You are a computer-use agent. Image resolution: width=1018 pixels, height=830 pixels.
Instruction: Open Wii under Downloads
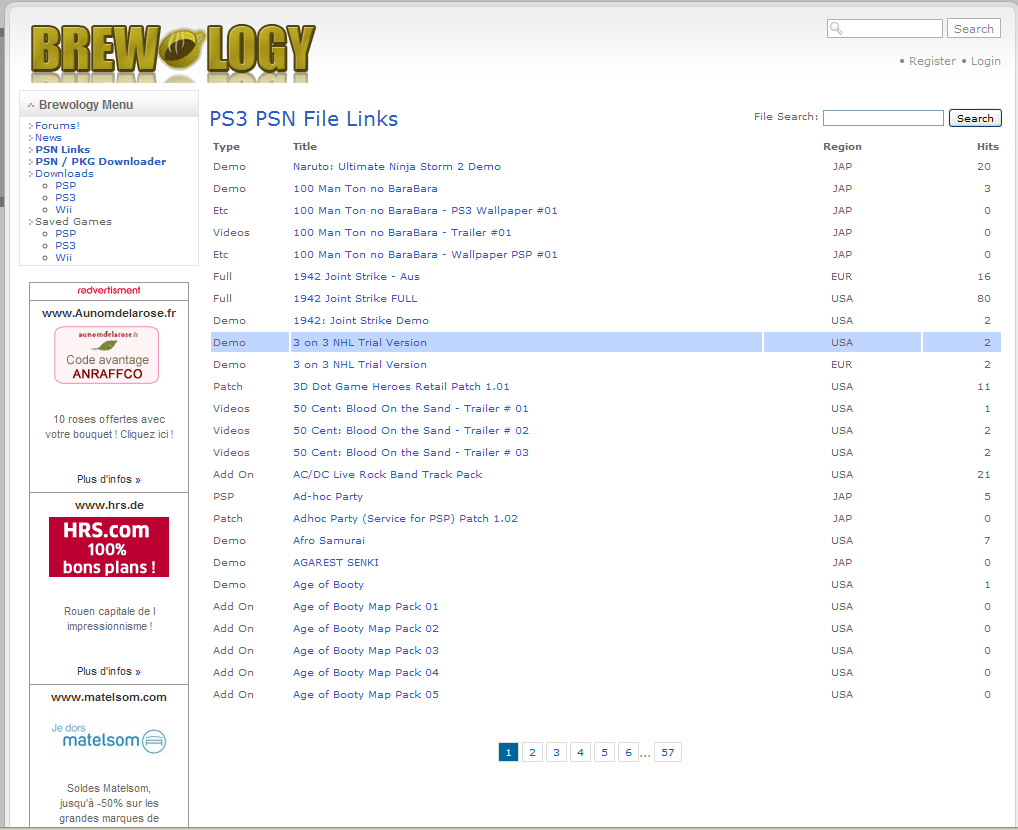pyautogui.click(x=64, y=210)
